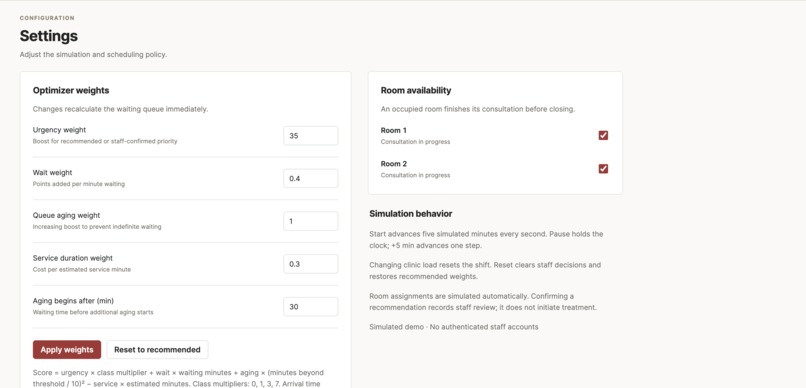Click the Optimizer weights heading
806x388 pixels.
tap(71, 90)
